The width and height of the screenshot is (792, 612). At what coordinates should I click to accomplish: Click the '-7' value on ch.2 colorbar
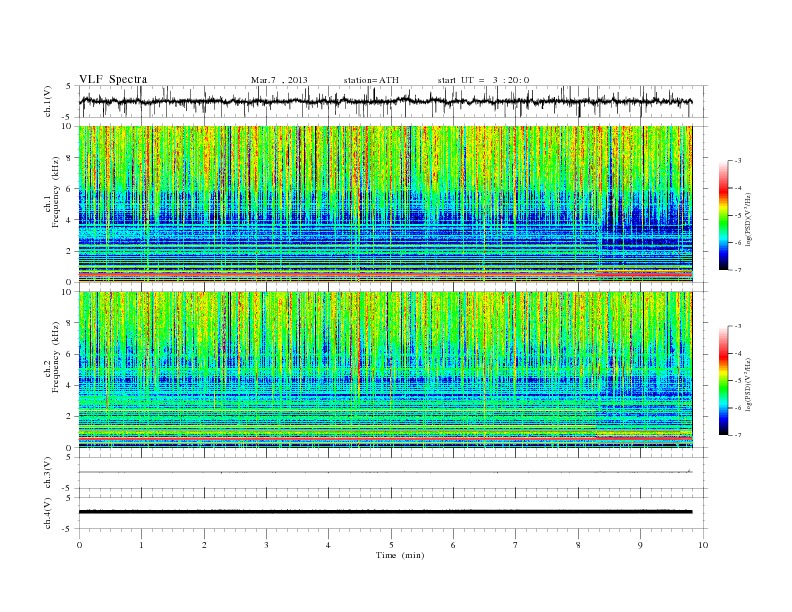point(737,435)
